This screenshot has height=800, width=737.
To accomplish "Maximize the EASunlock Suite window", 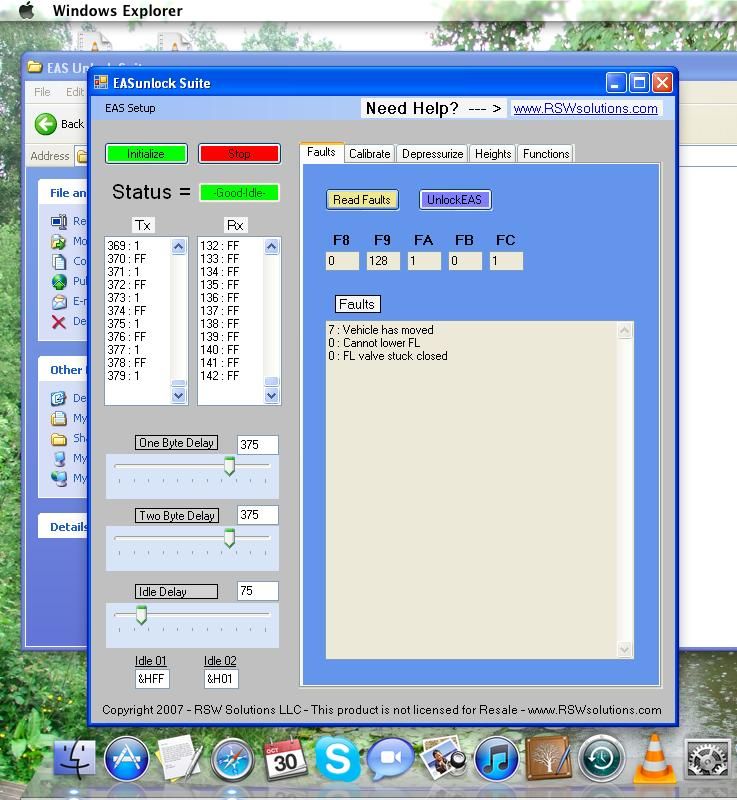I will tap(639, 82).
